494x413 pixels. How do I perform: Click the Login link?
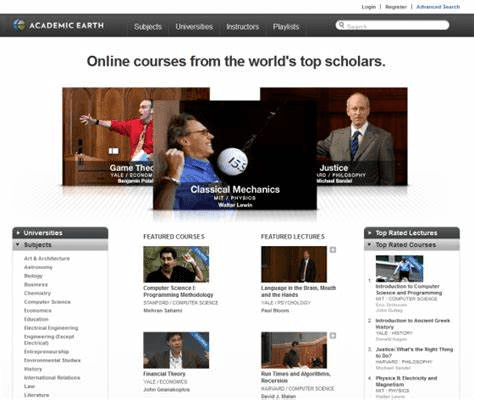click(x=369, y=7)
